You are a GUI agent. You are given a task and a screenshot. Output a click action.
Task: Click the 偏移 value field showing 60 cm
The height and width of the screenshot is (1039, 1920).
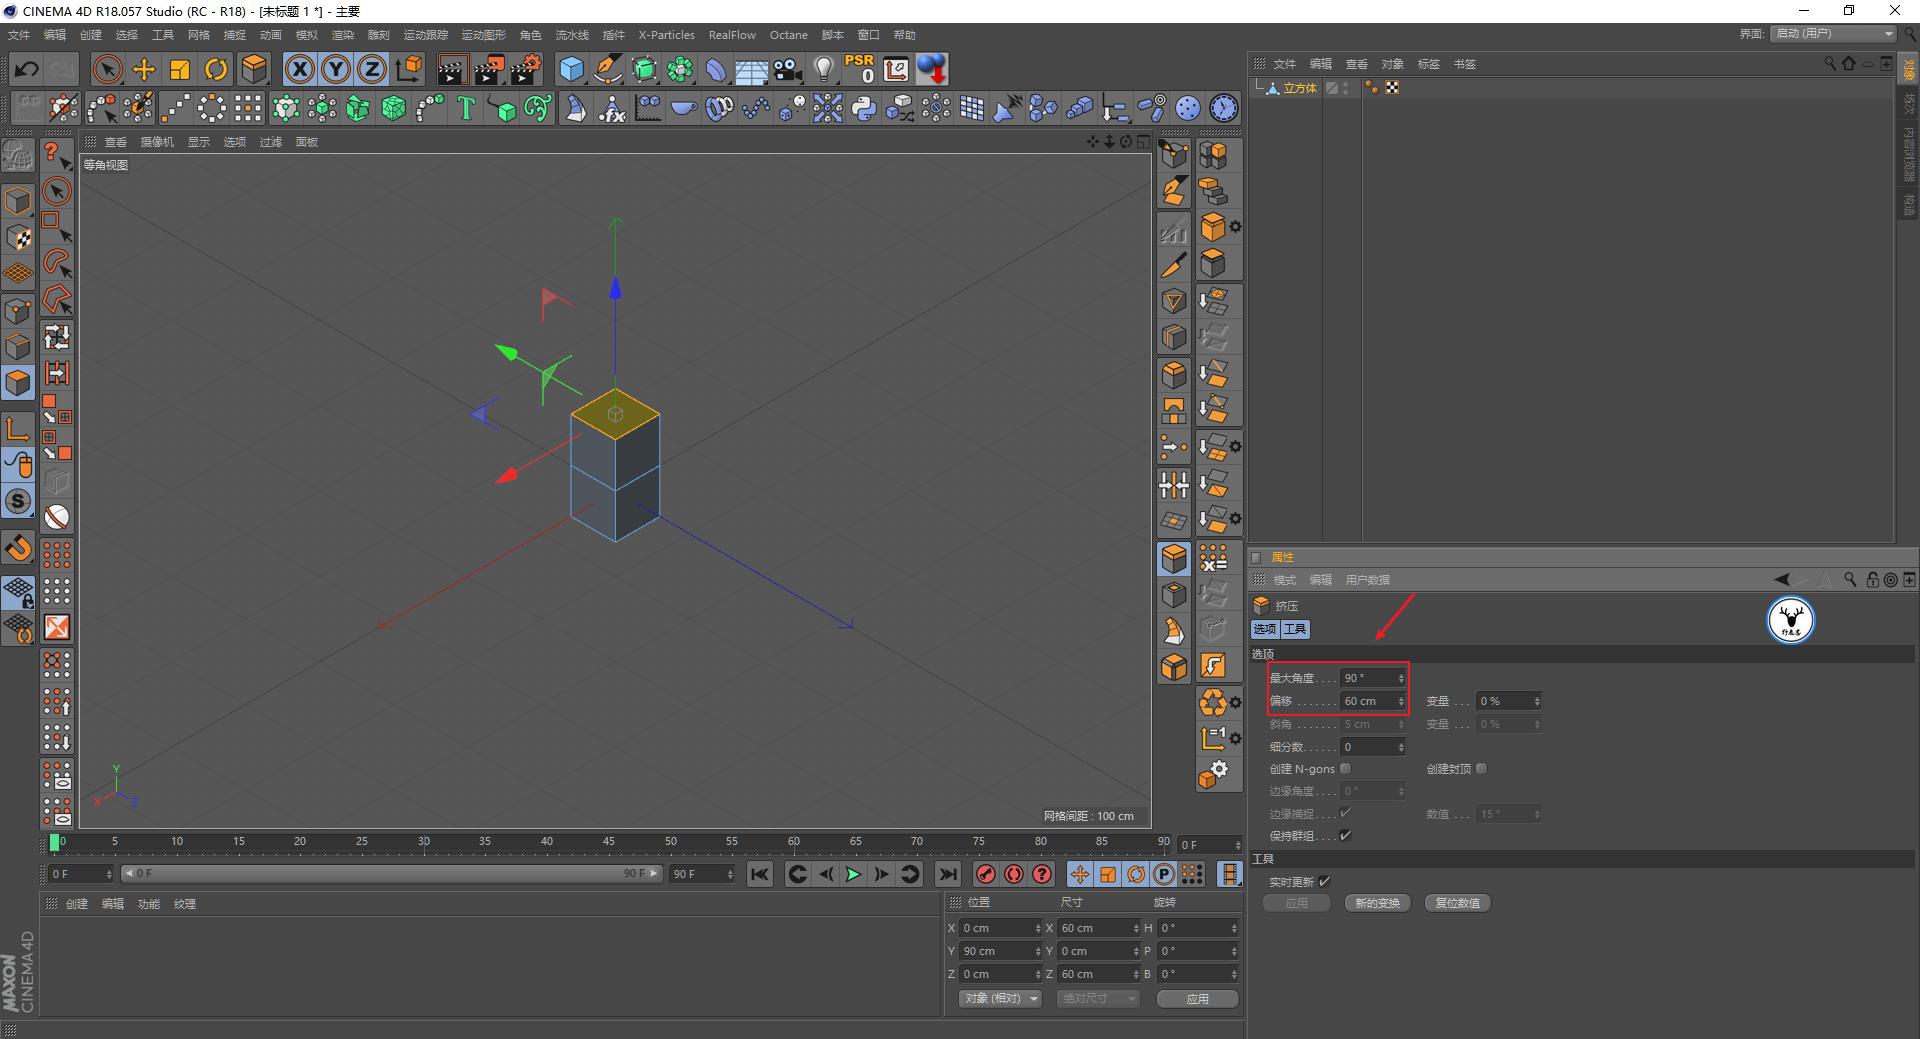(x=1366, y=701)
